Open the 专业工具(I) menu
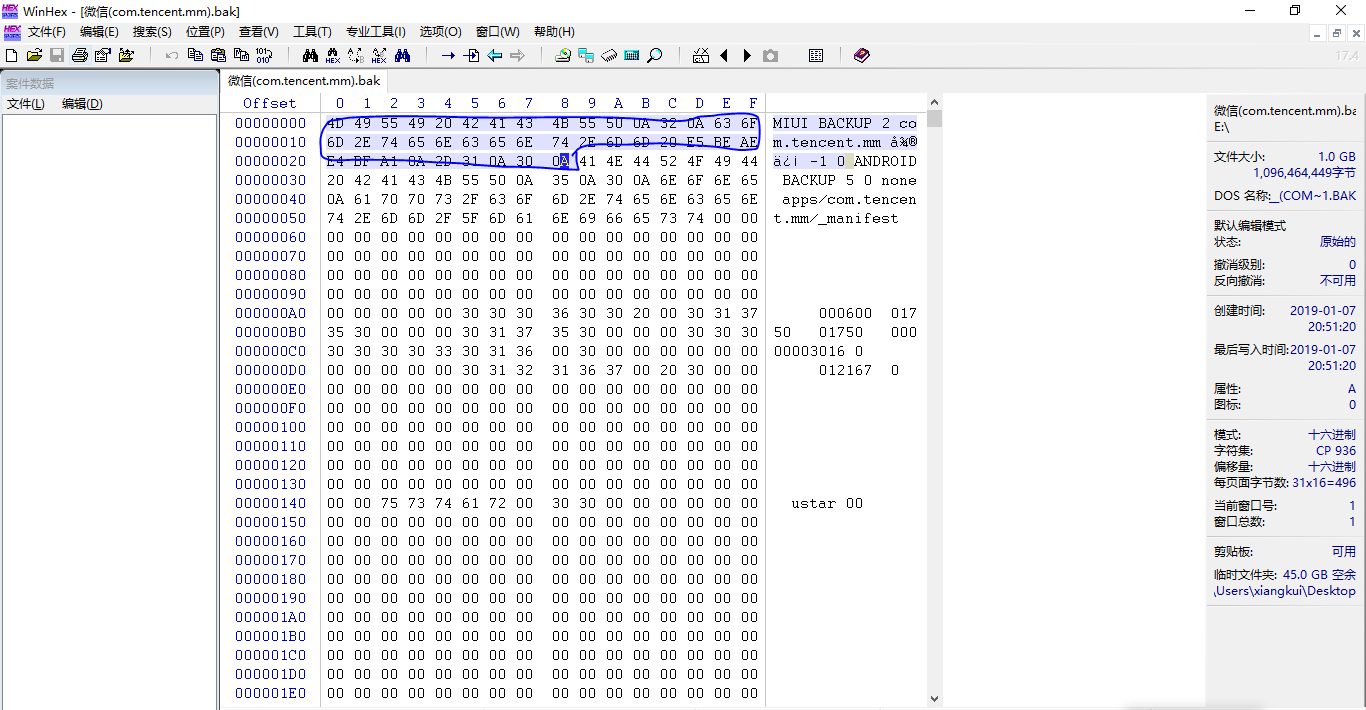1366x710 pixels. coord(376,32)
